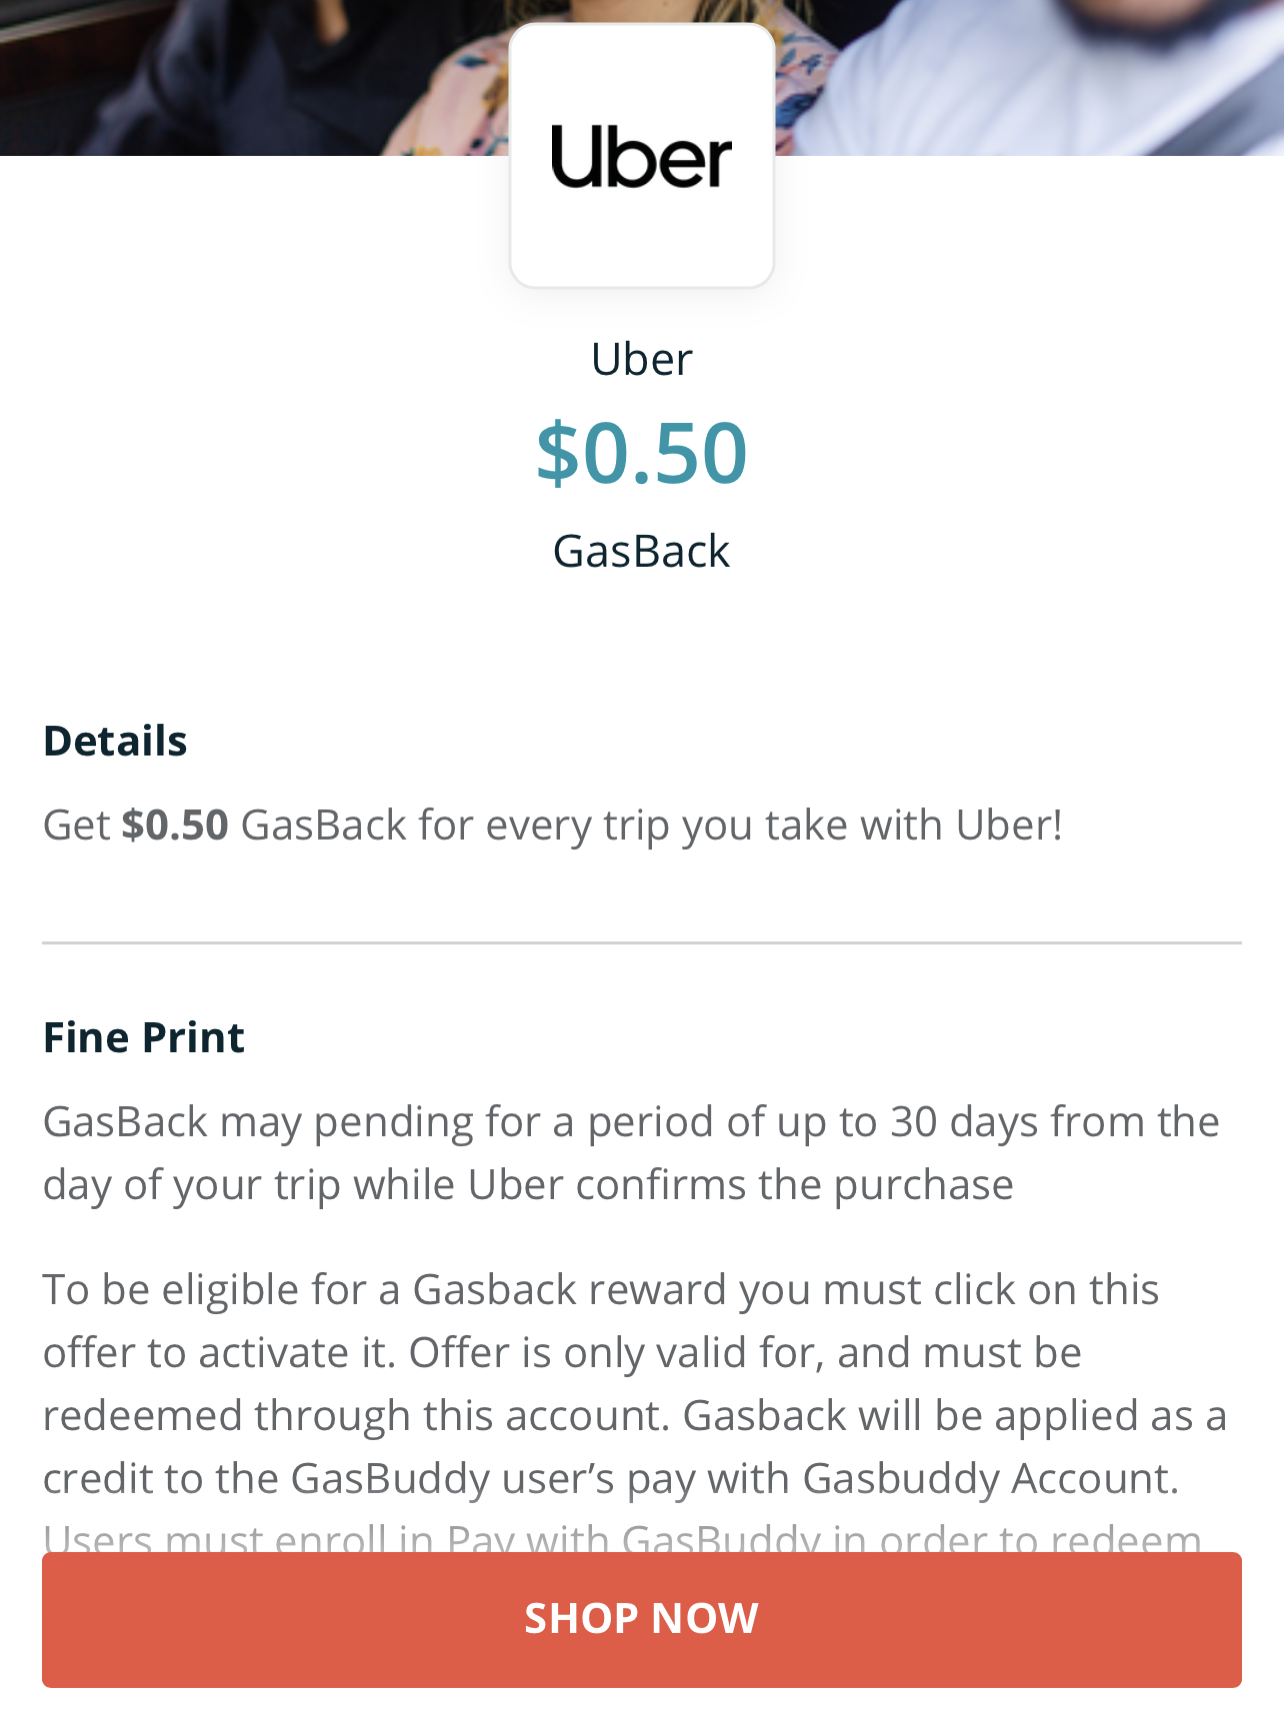Click the GasBack label under the amount
This screenshot has width=1284, height=1711.
click(641, 551)
